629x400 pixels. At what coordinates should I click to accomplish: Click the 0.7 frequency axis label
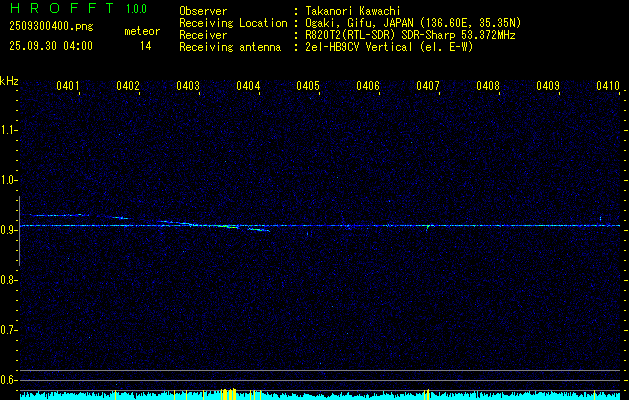(9, 330)
